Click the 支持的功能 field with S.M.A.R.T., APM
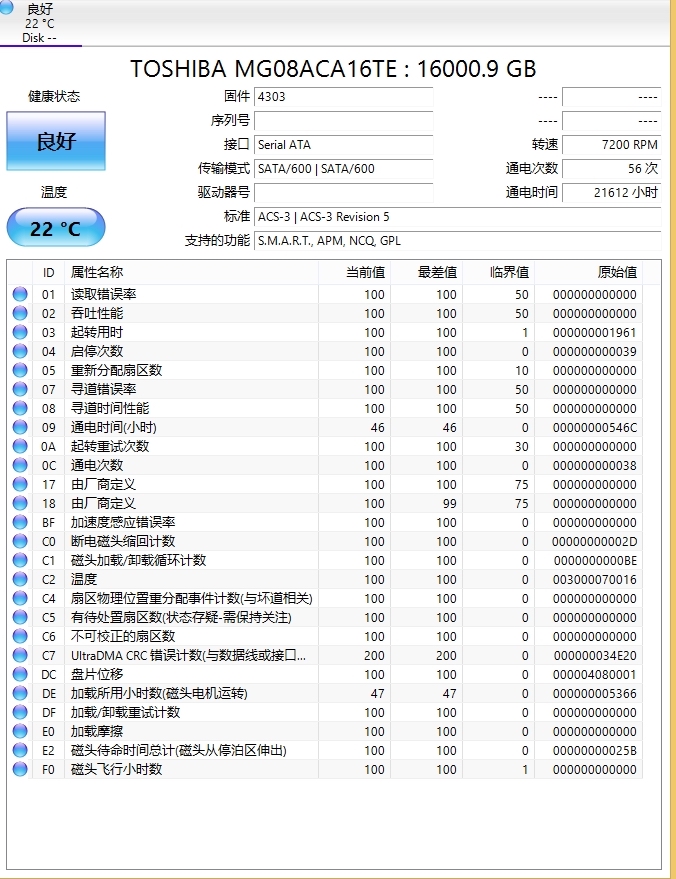The height and width of the screenshot is (879, 676). coord(457,241)
